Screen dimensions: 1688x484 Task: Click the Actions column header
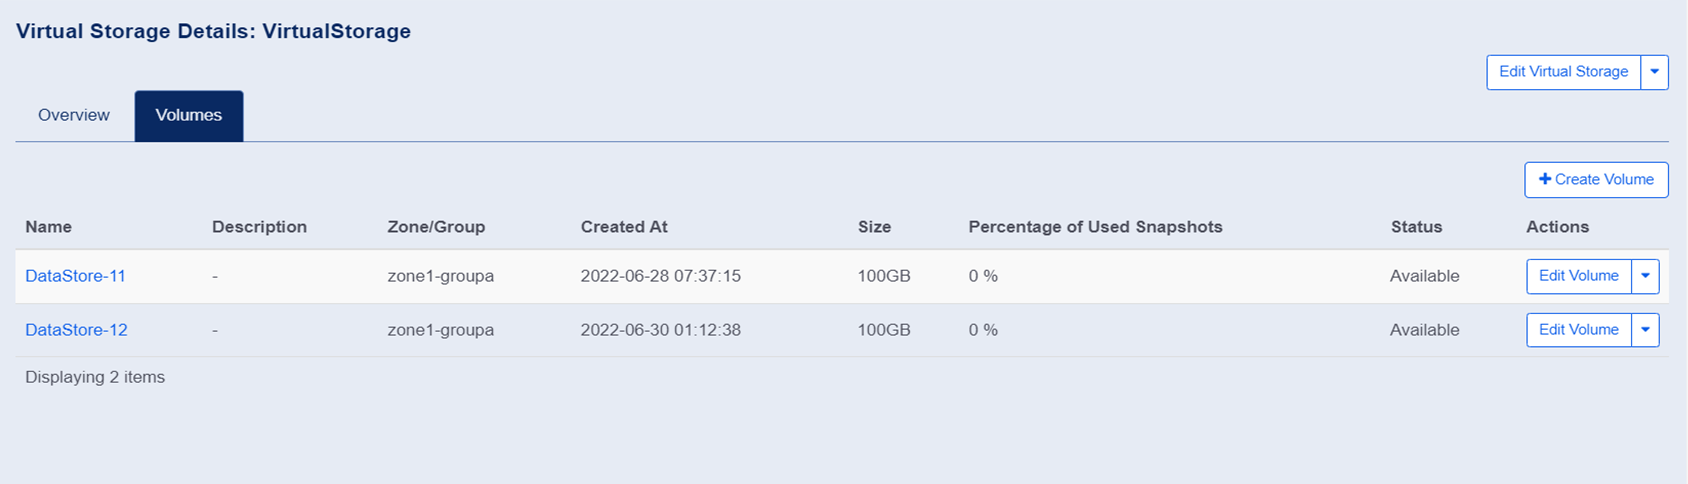[1557, 227]
